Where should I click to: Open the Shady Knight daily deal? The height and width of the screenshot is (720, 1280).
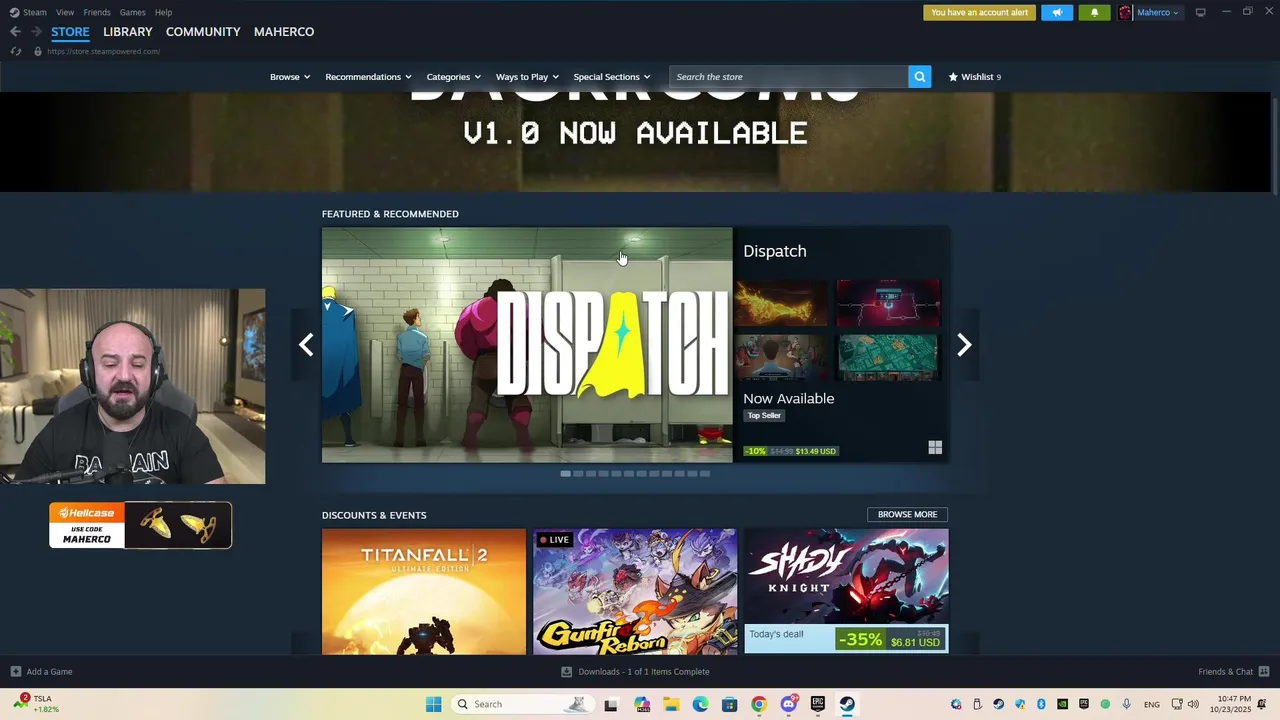[846, 592]
